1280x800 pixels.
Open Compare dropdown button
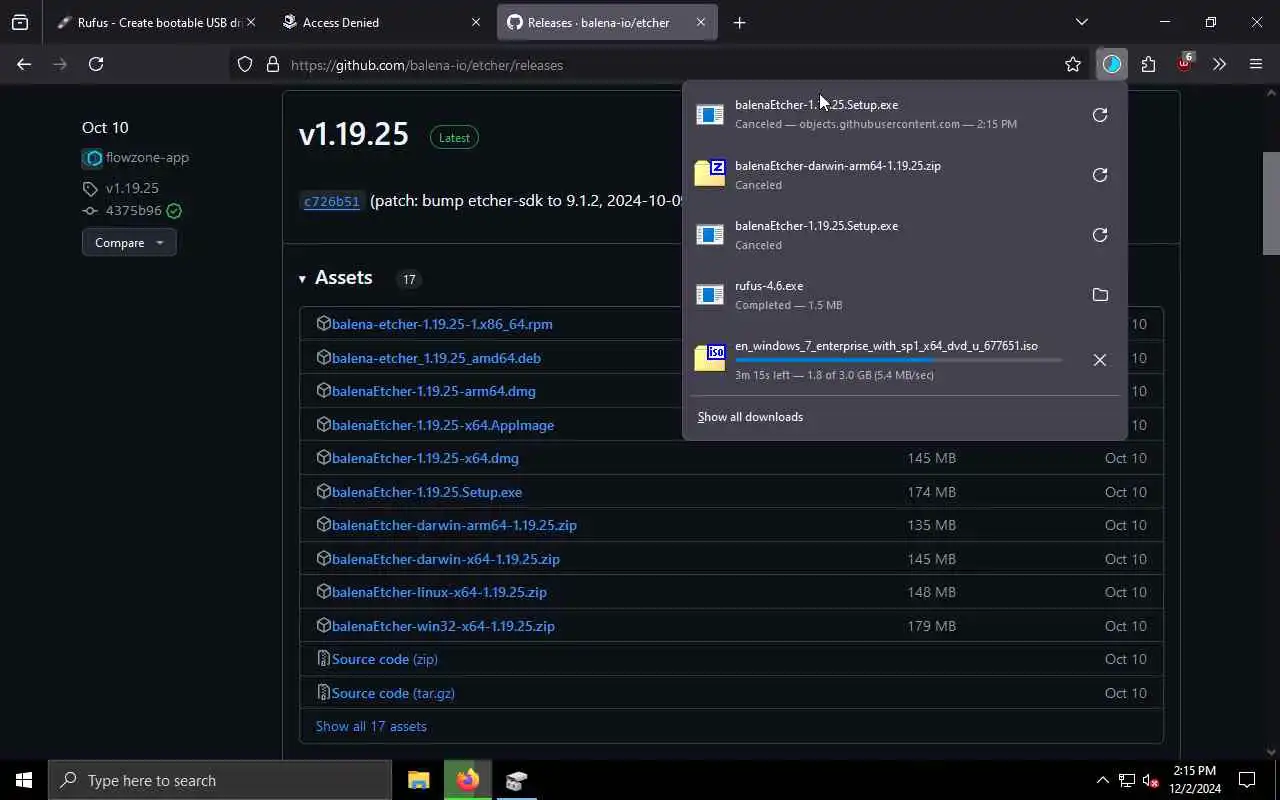point(129,243)
